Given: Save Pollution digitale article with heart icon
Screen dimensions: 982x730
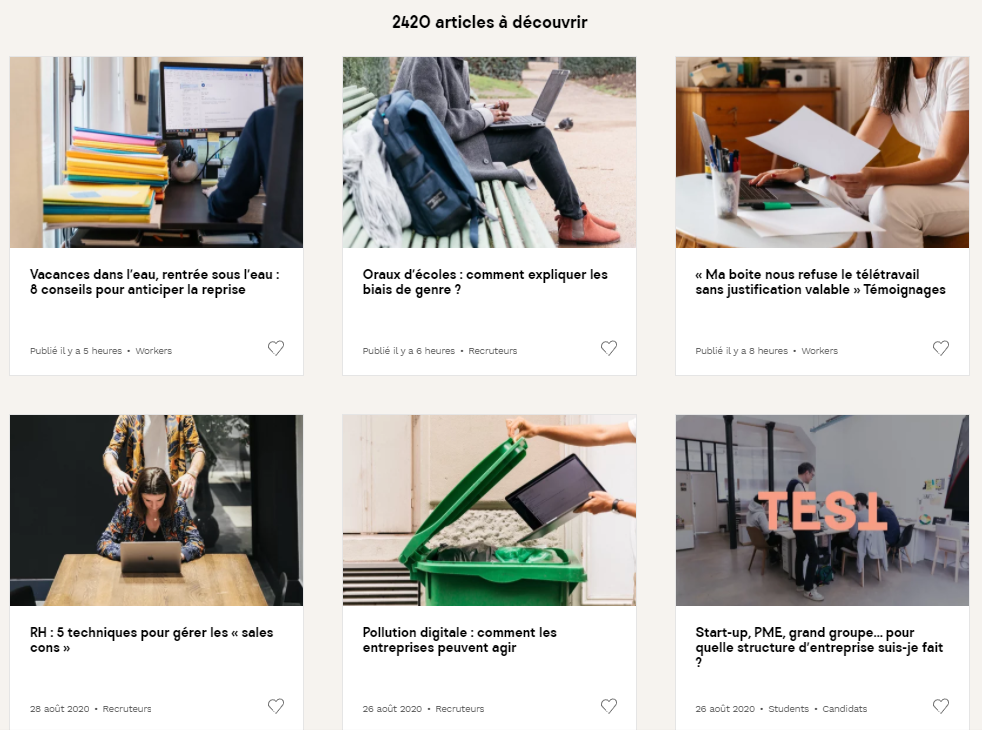Looking at the screenshot, I should click(609, 706).
